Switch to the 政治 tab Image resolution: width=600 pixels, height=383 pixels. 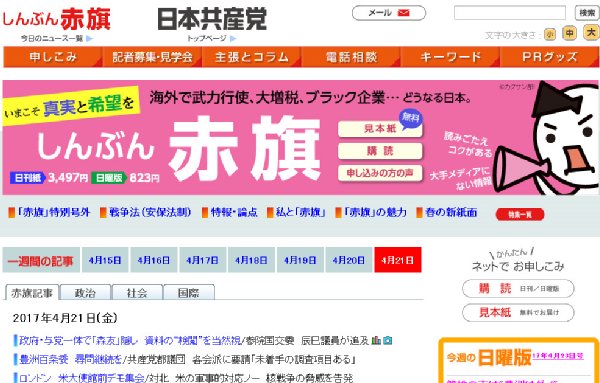coord(85,293)
